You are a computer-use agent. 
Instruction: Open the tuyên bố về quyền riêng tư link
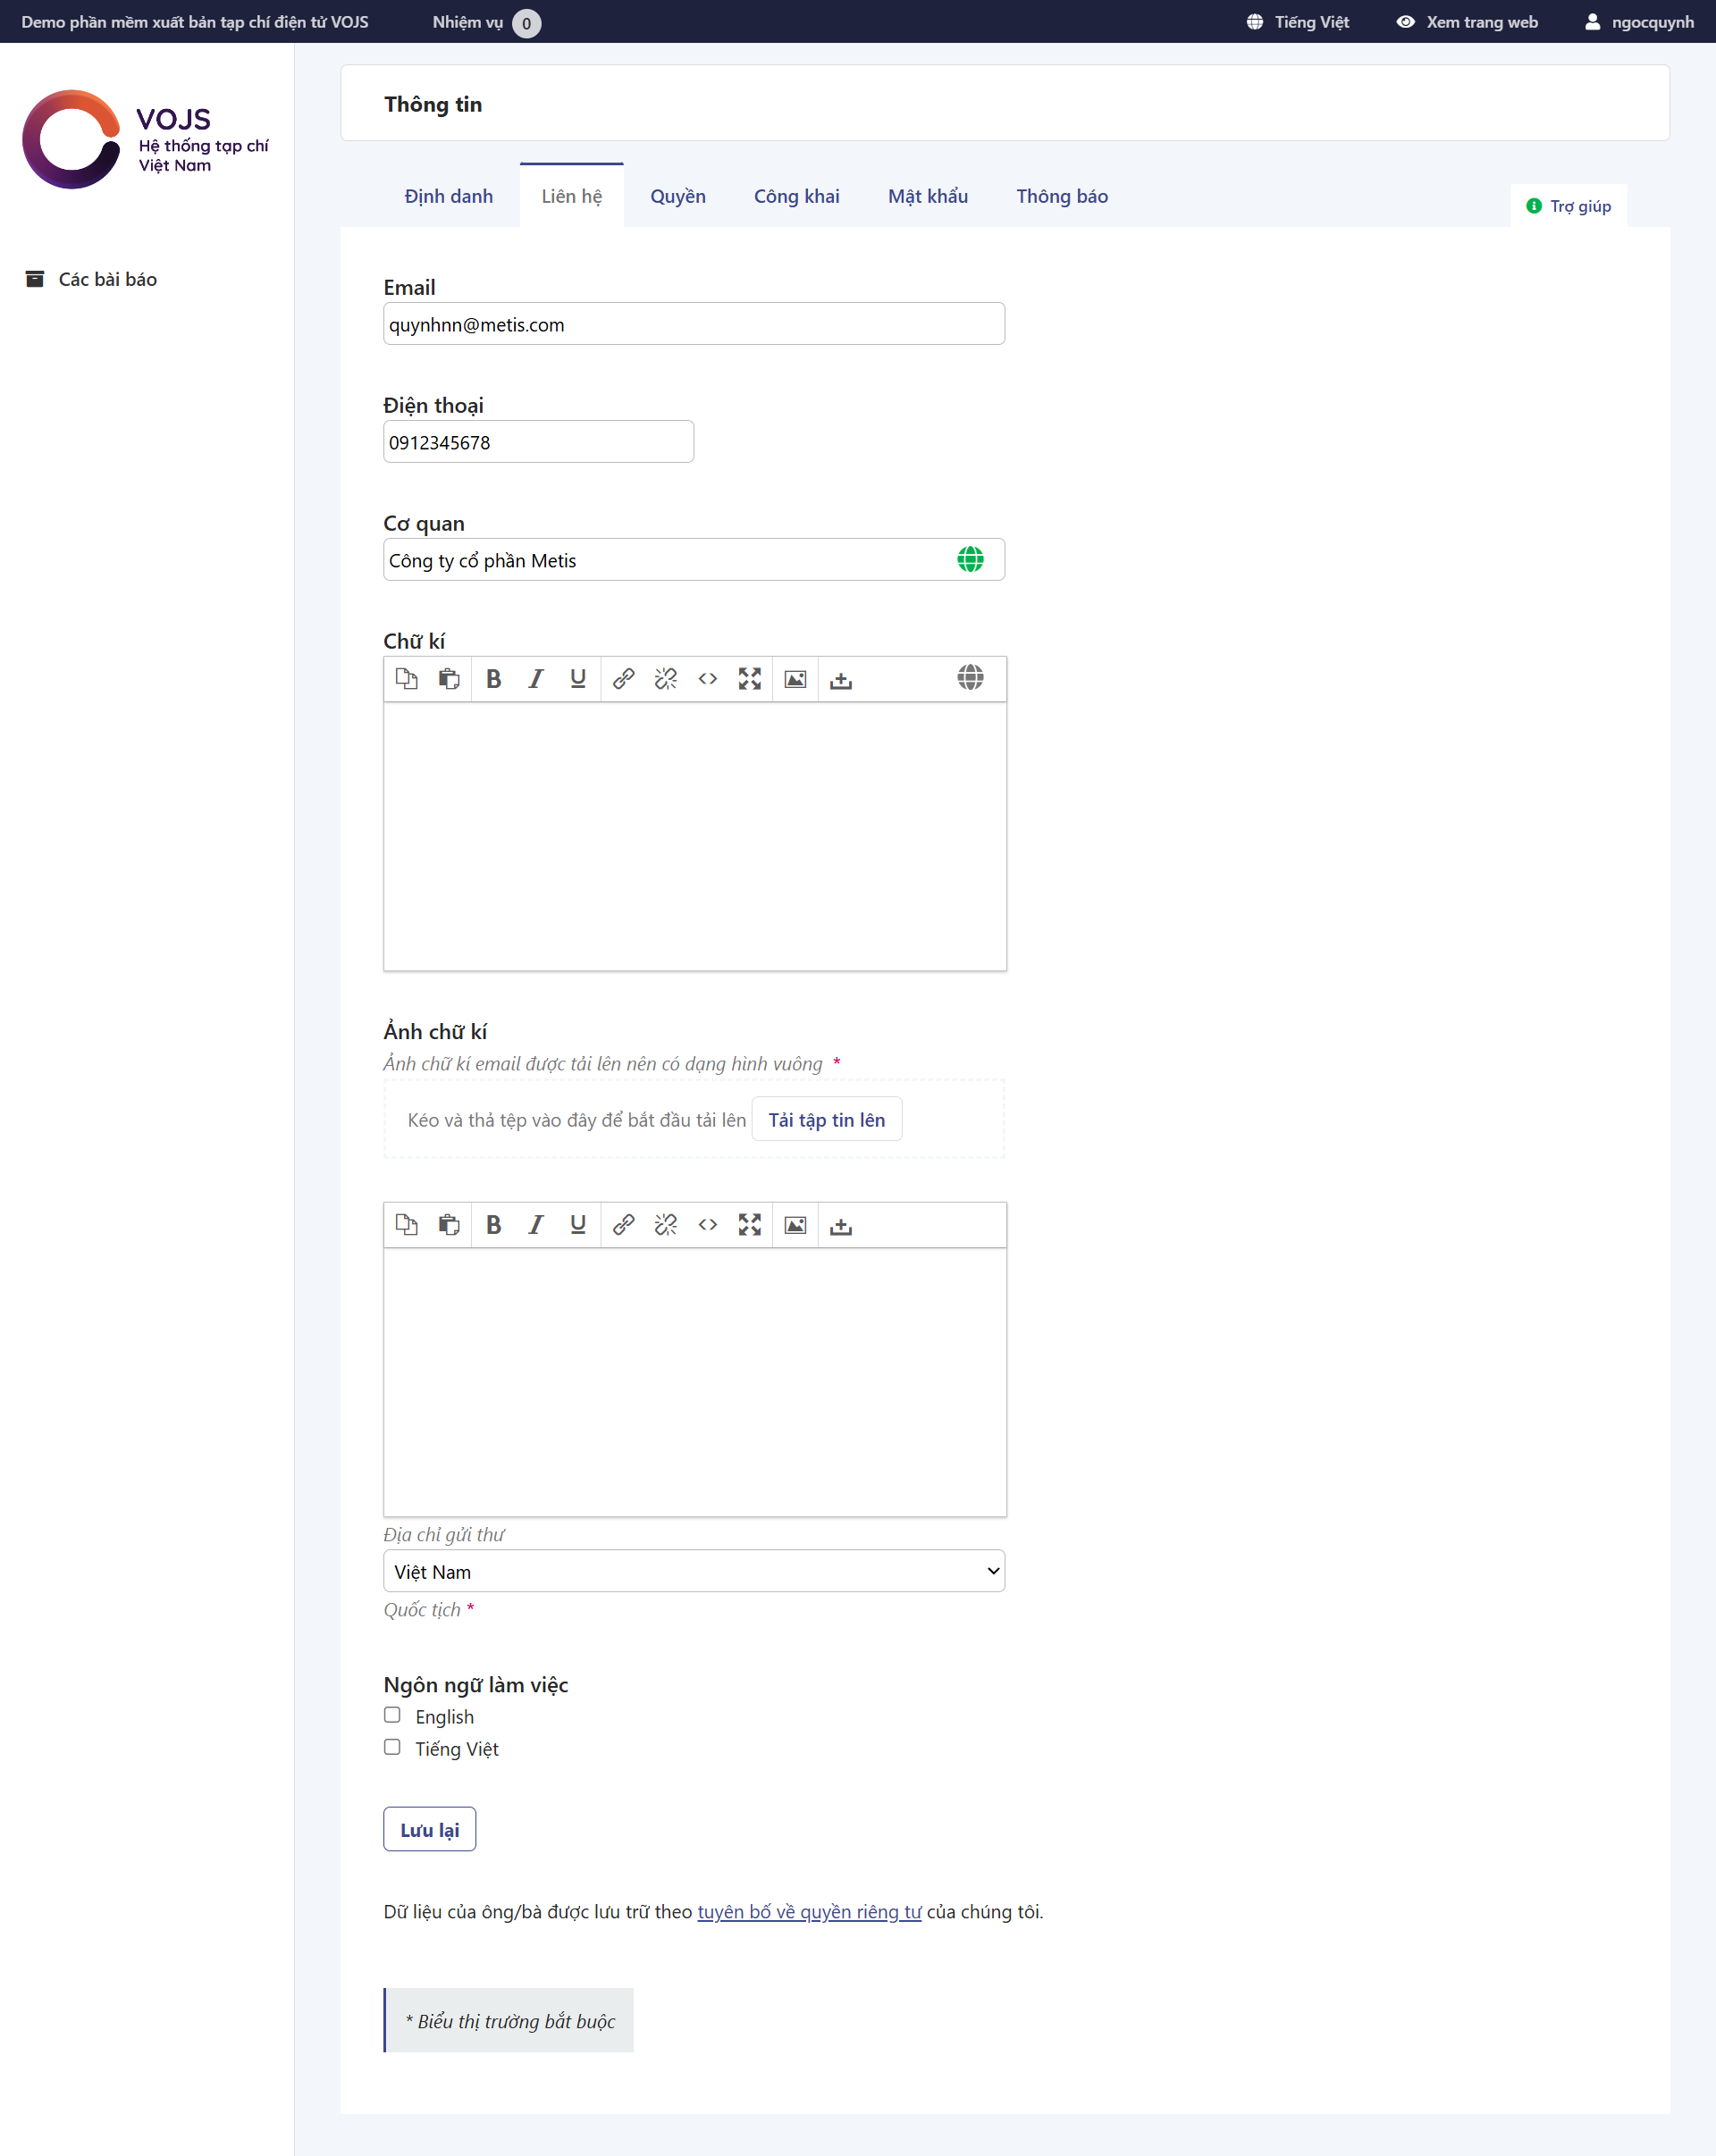pyautogui.click(x=809, y=1912)
